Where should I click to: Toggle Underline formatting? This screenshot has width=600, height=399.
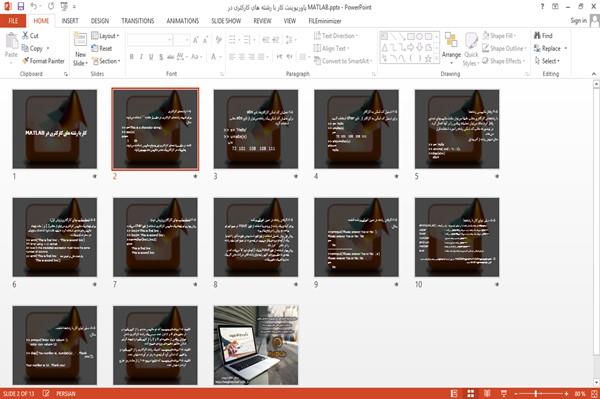[151, 57]
